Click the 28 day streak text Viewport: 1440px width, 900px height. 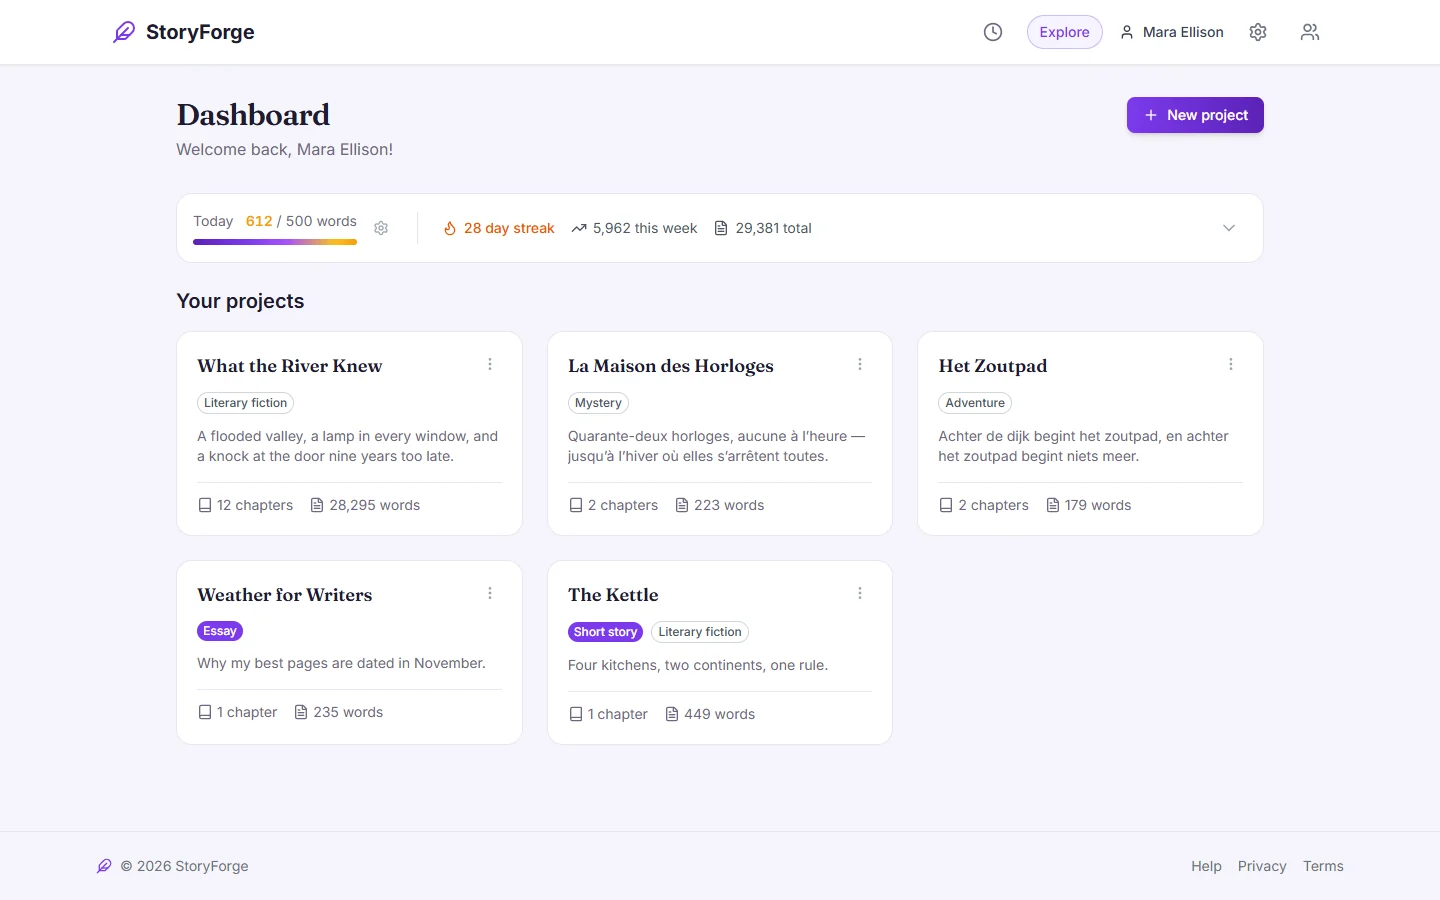point(509,228)
